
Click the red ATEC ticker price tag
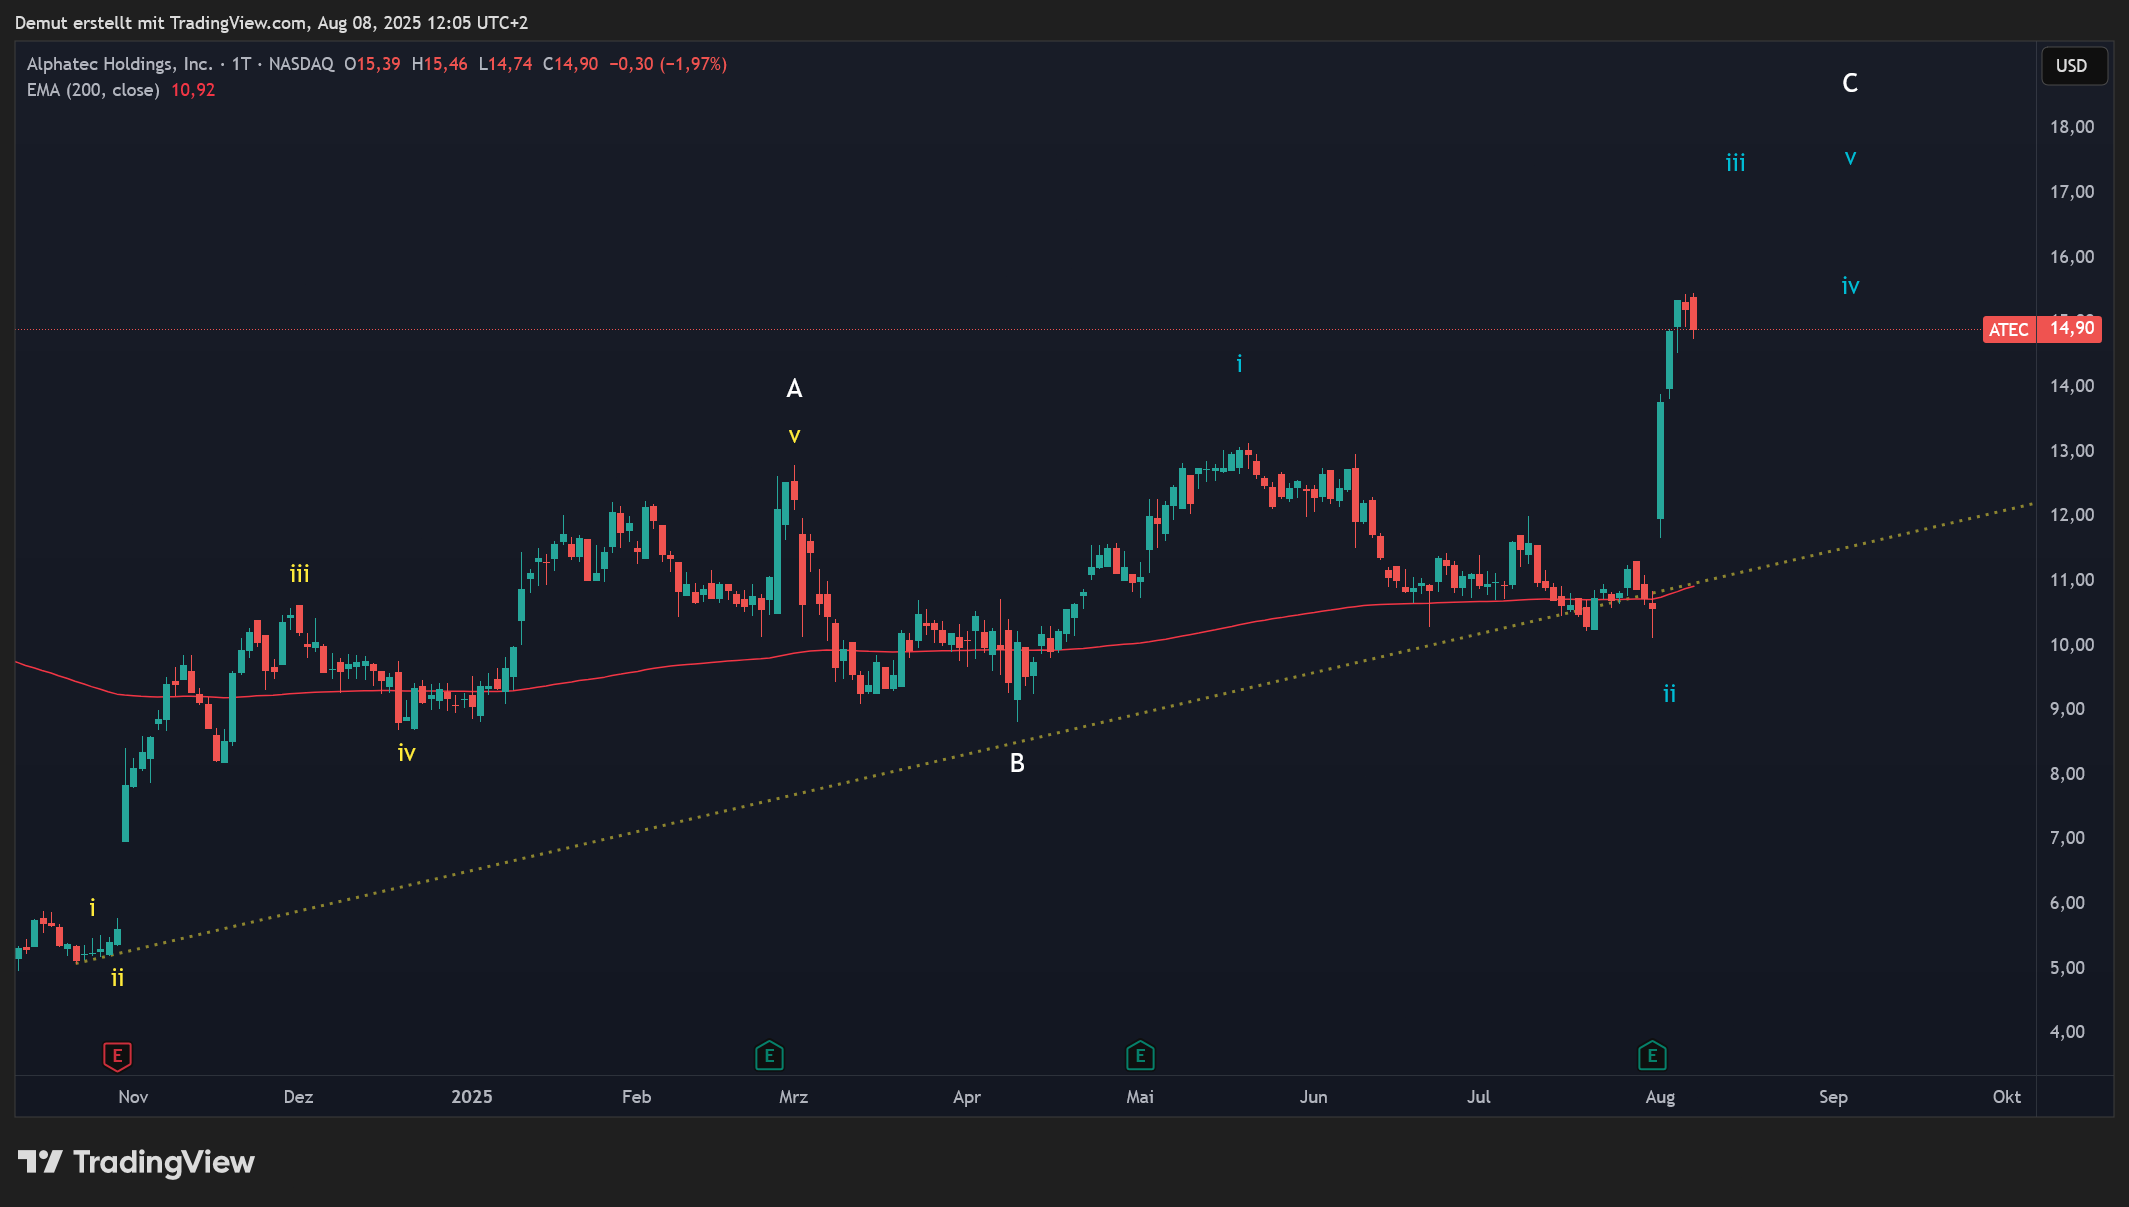pyautogui.click(x=2008, y=329)
